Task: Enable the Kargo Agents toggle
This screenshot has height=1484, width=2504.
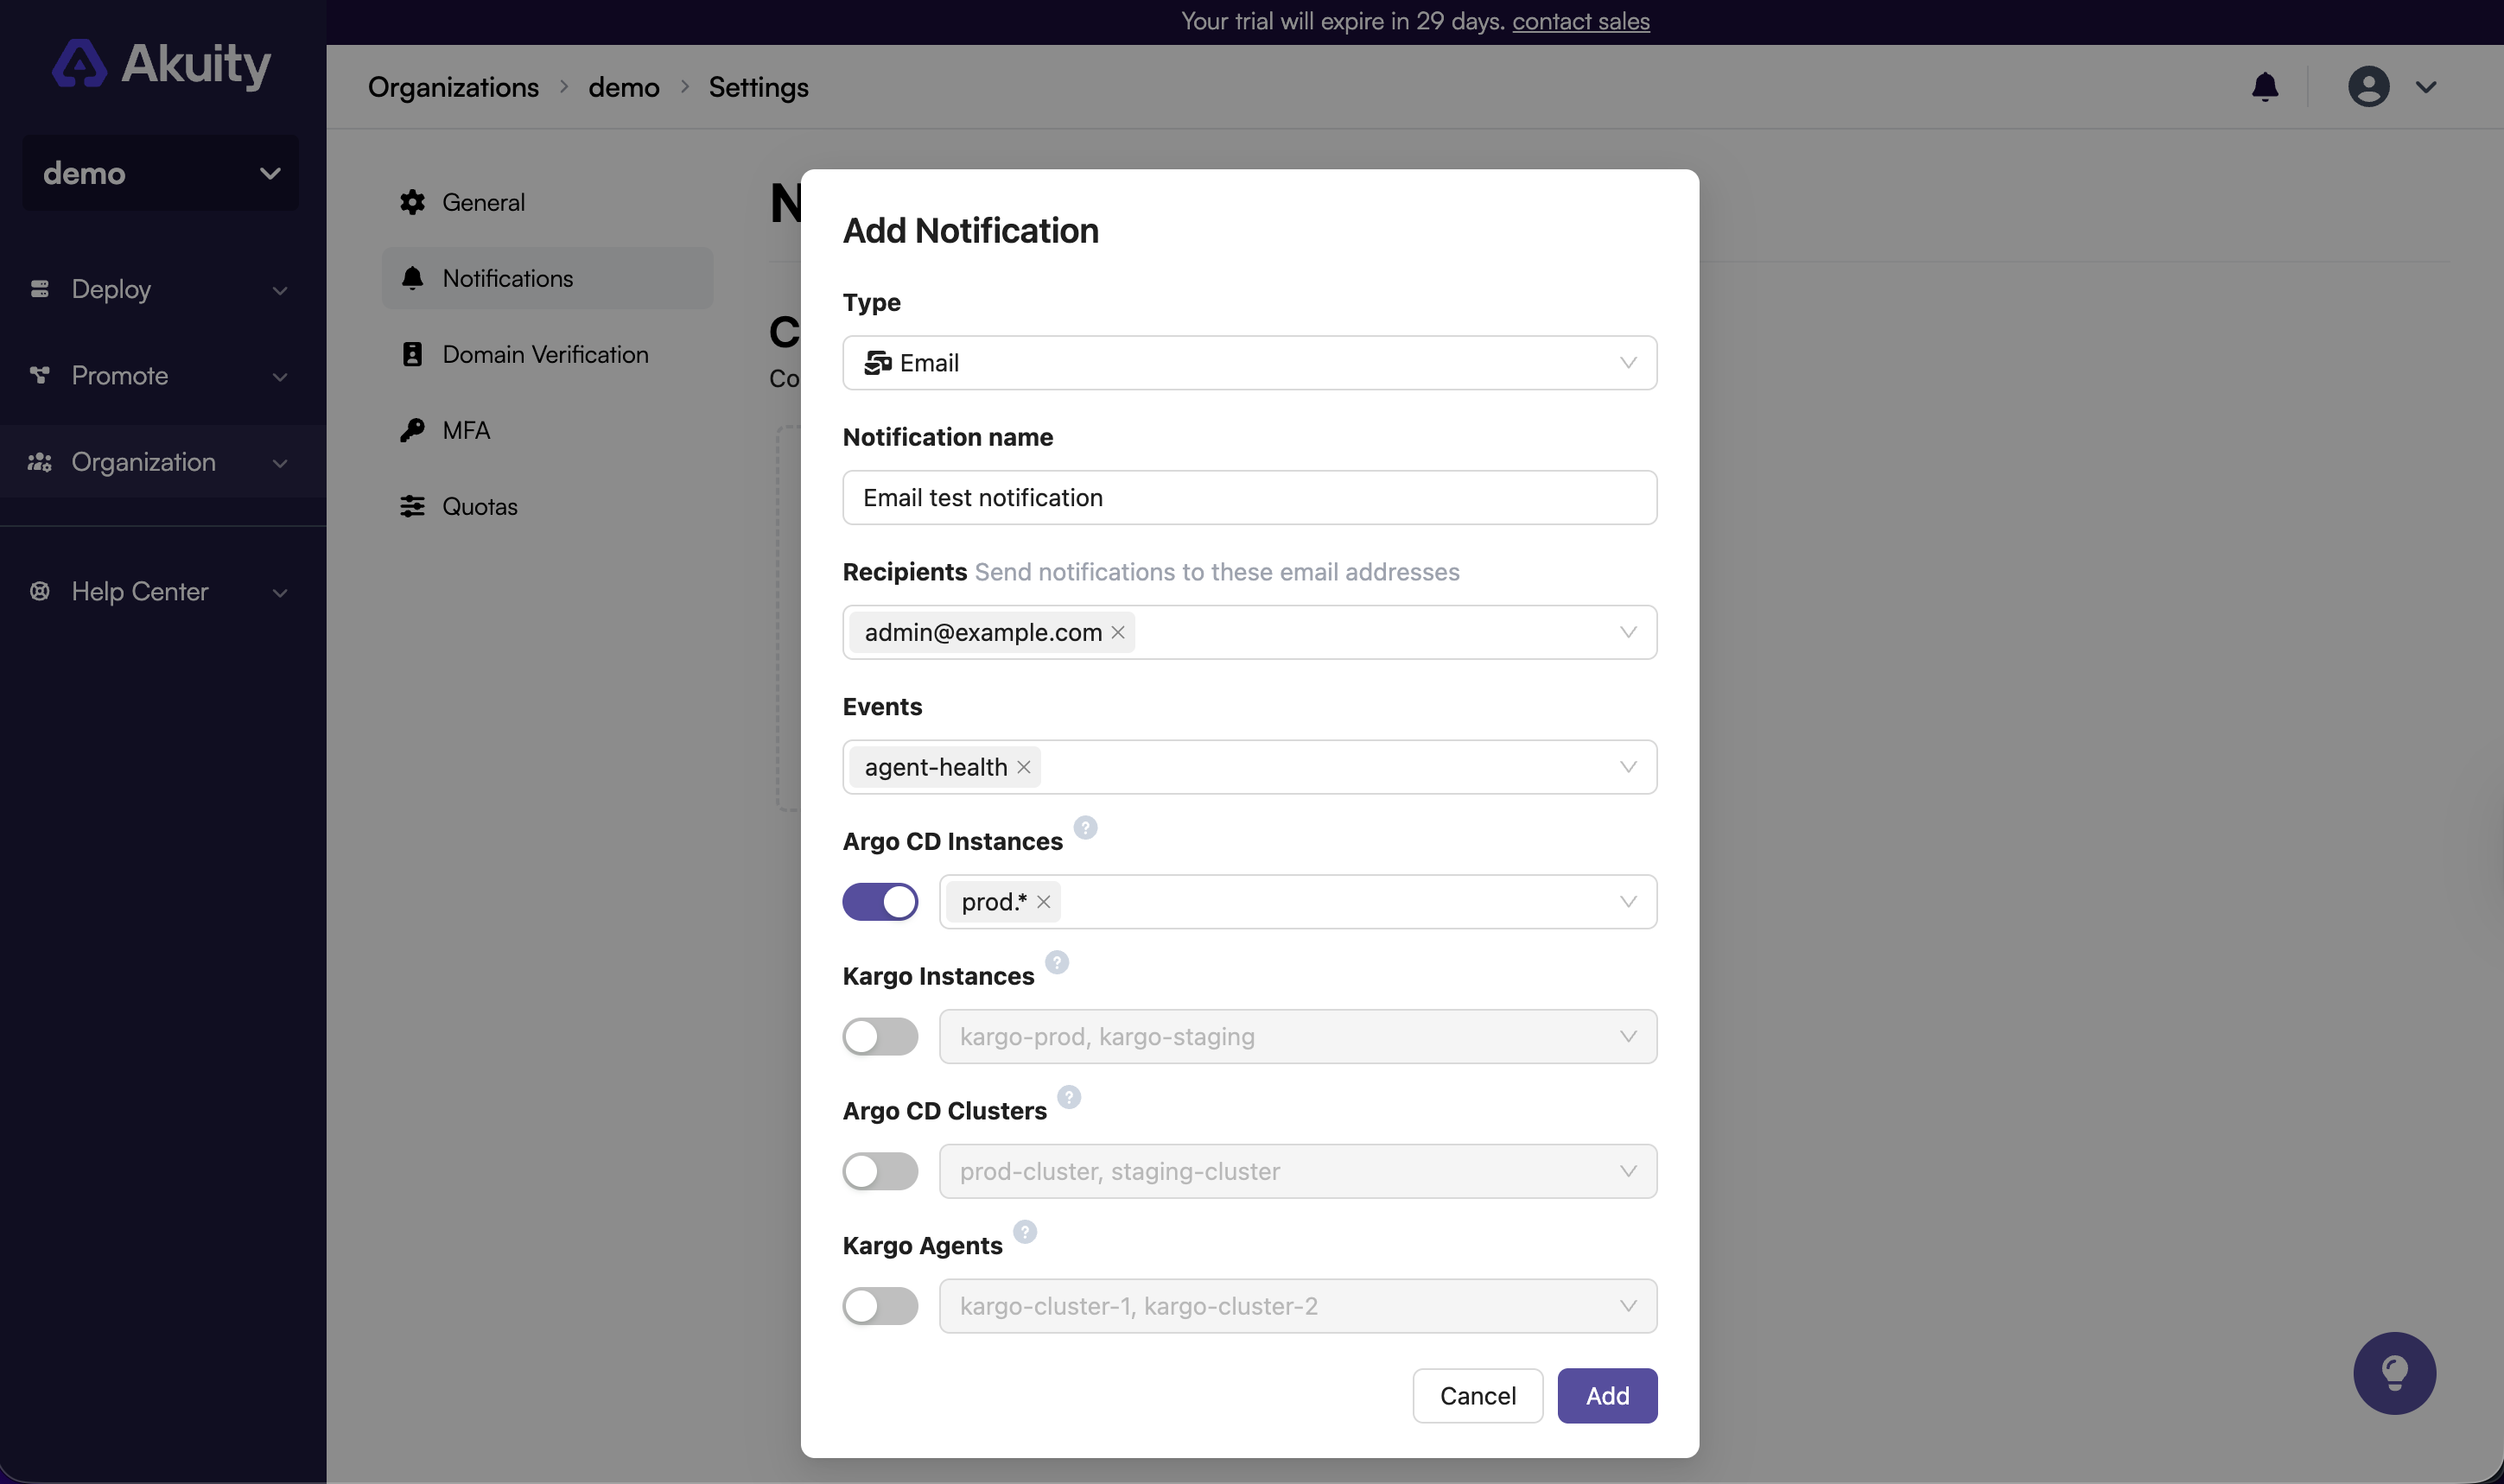Action: [880, 1305]
